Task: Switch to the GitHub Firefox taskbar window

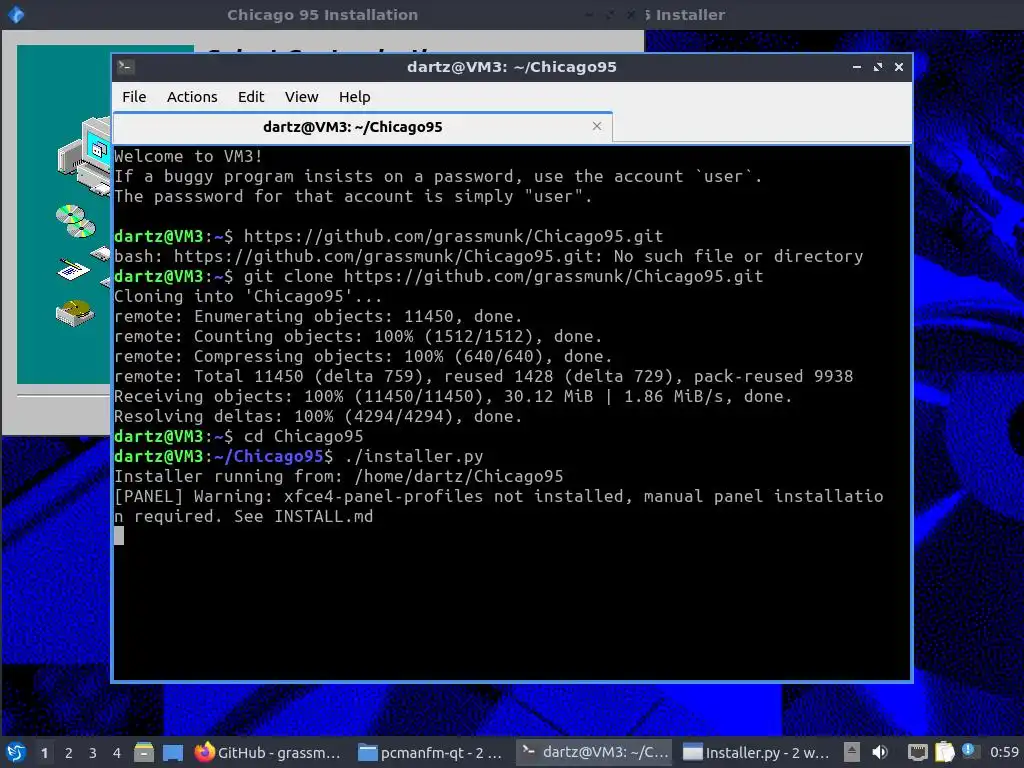Action: tap(268, 752)
